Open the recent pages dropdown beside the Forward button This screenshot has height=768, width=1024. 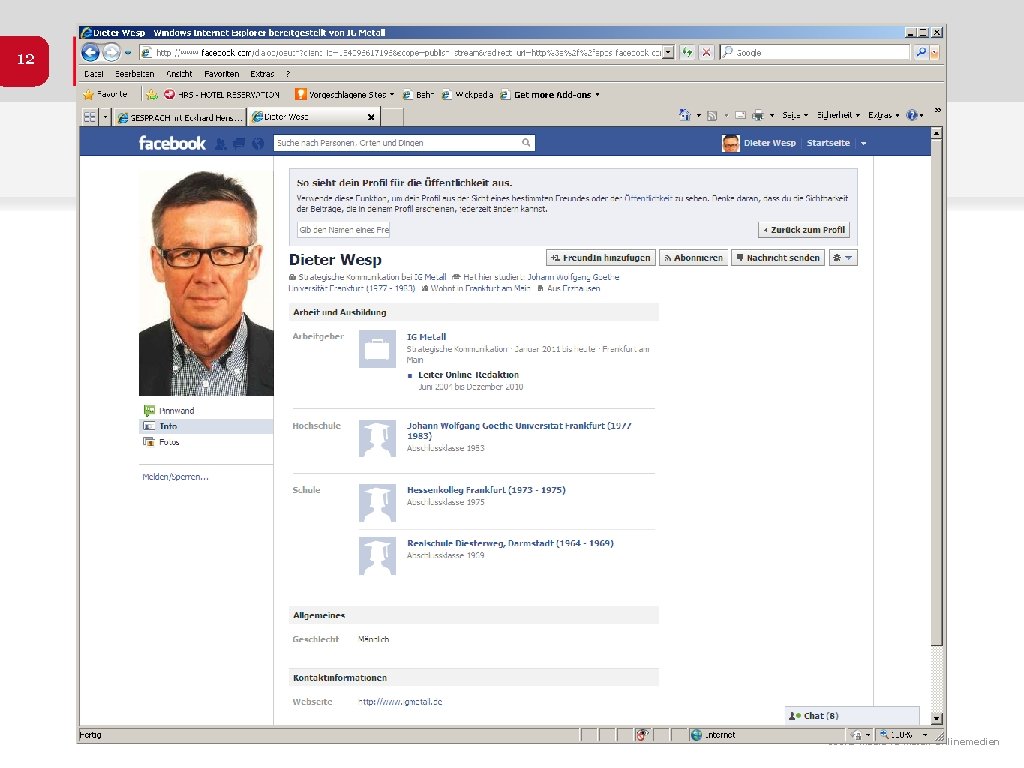(128, 53)
